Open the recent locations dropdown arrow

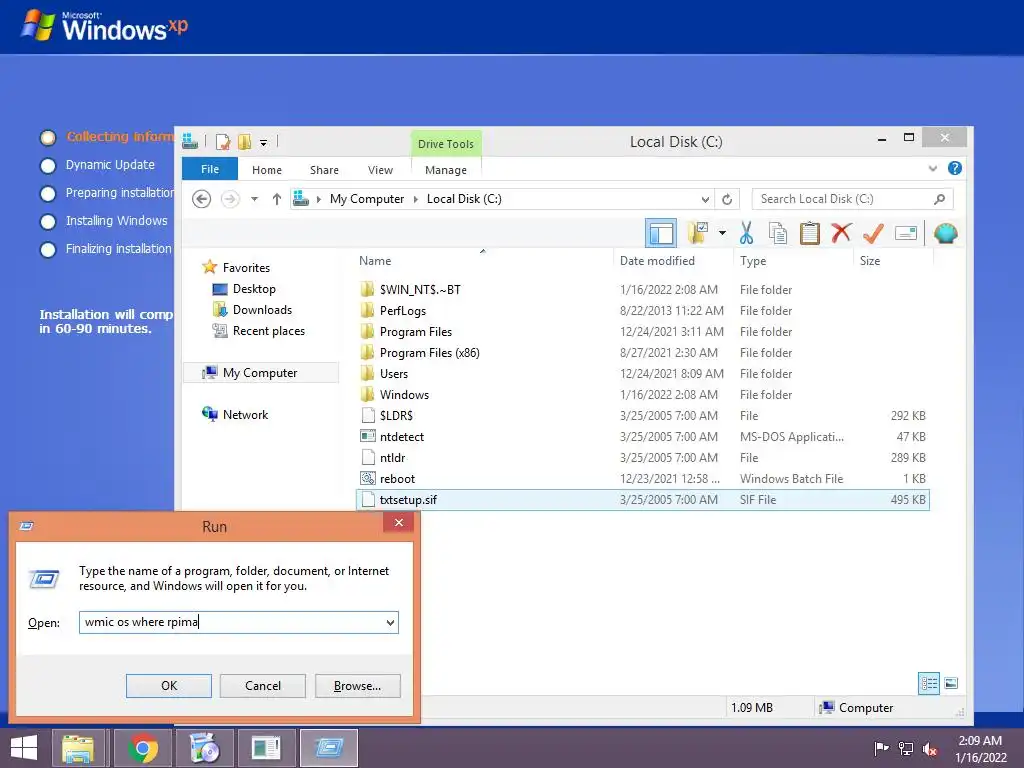[255, 199]
